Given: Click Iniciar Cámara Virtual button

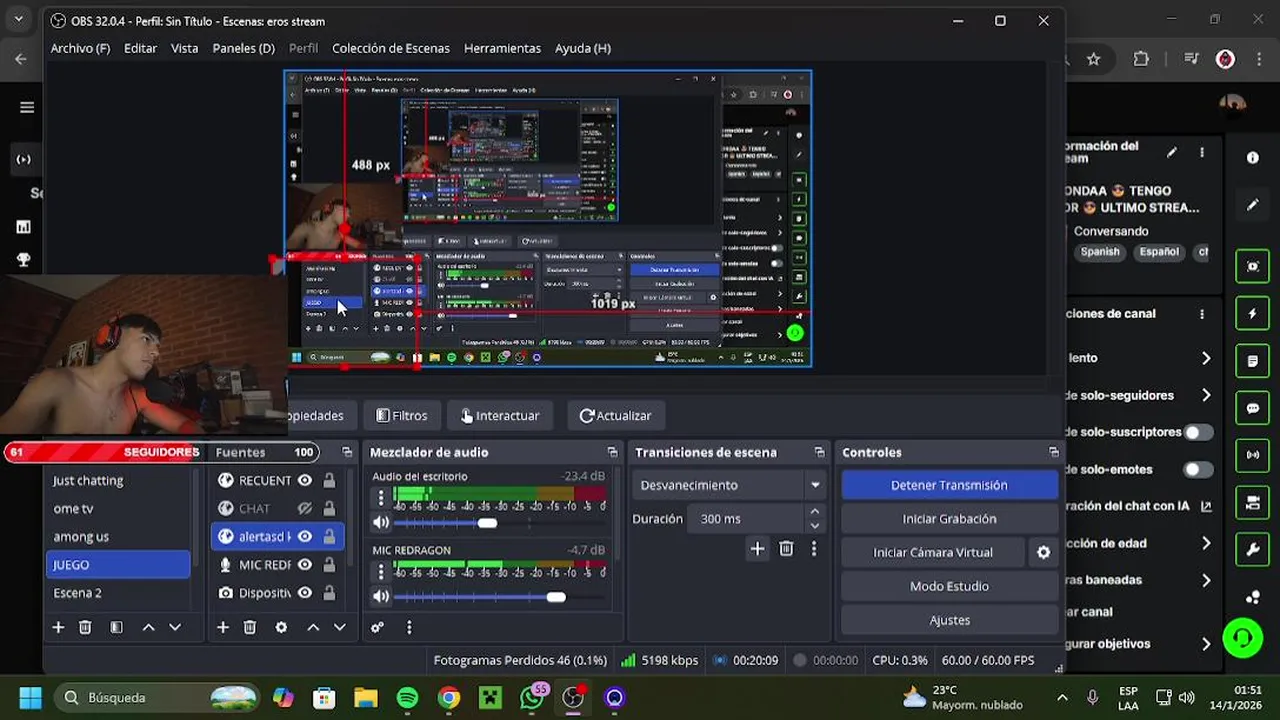Looking at the screenshot, I should (x=933, y=552).
